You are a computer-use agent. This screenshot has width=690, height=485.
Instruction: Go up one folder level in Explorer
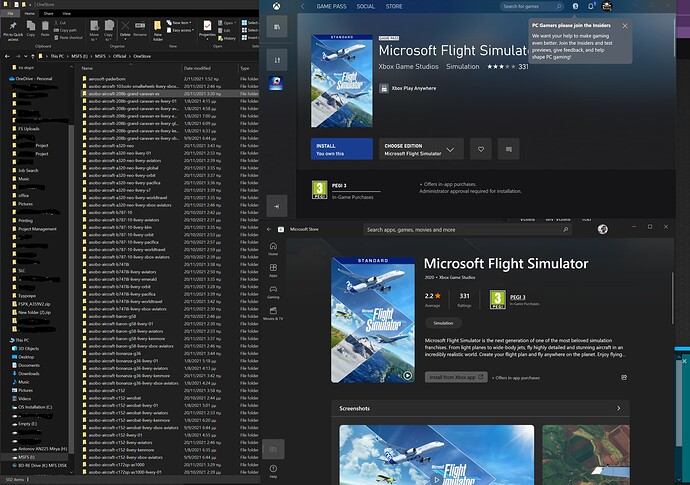coord(33,56)
